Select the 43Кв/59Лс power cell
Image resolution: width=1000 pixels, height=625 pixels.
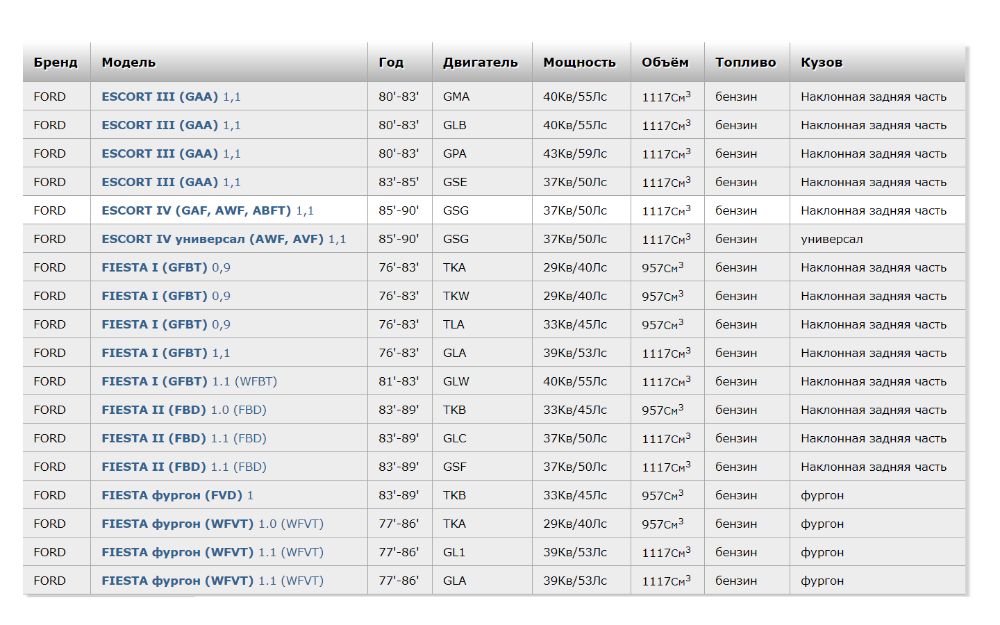(x=581, y=154)
